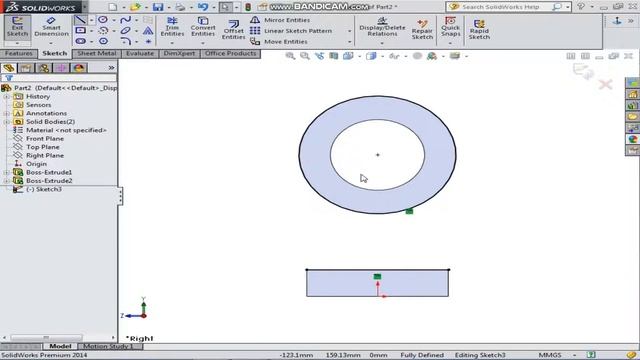Viewport: 640px width, 360px height.
Task: Click Zoom to Area magnifier icon
Action: [304, 56]
